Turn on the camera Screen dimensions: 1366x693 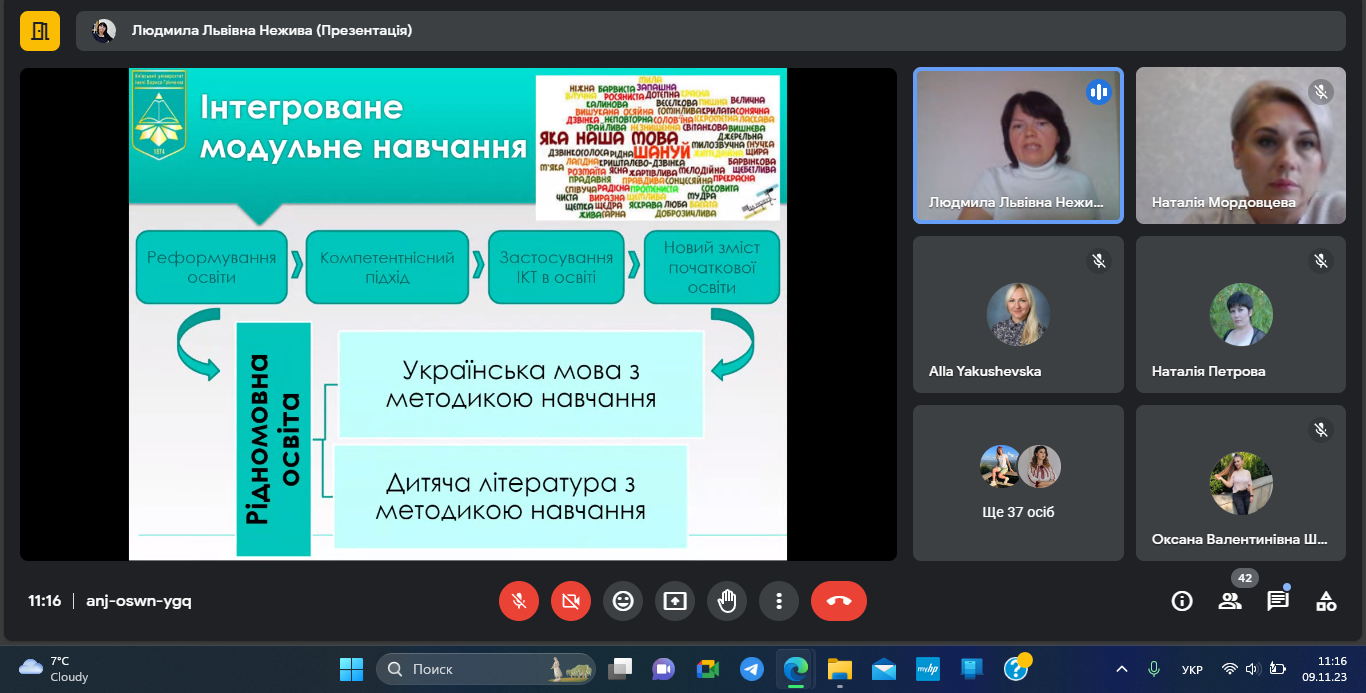pos(571,601)
